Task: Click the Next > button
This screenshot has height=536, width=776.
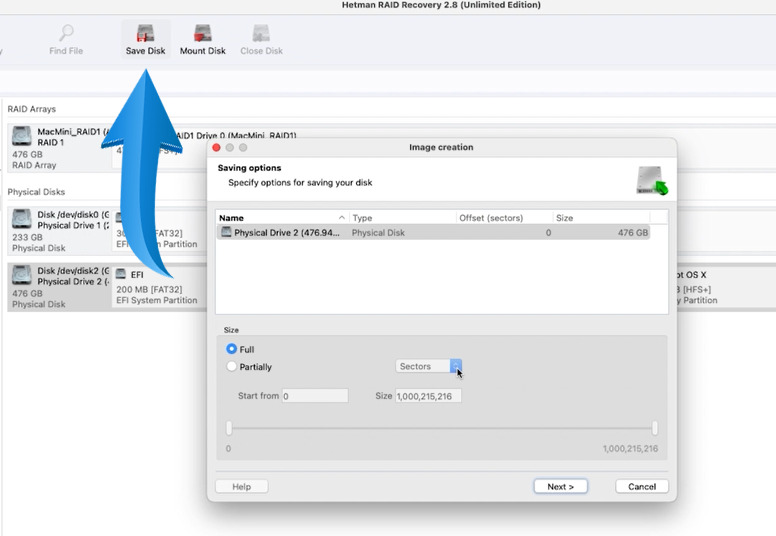Action: point(560,487)
